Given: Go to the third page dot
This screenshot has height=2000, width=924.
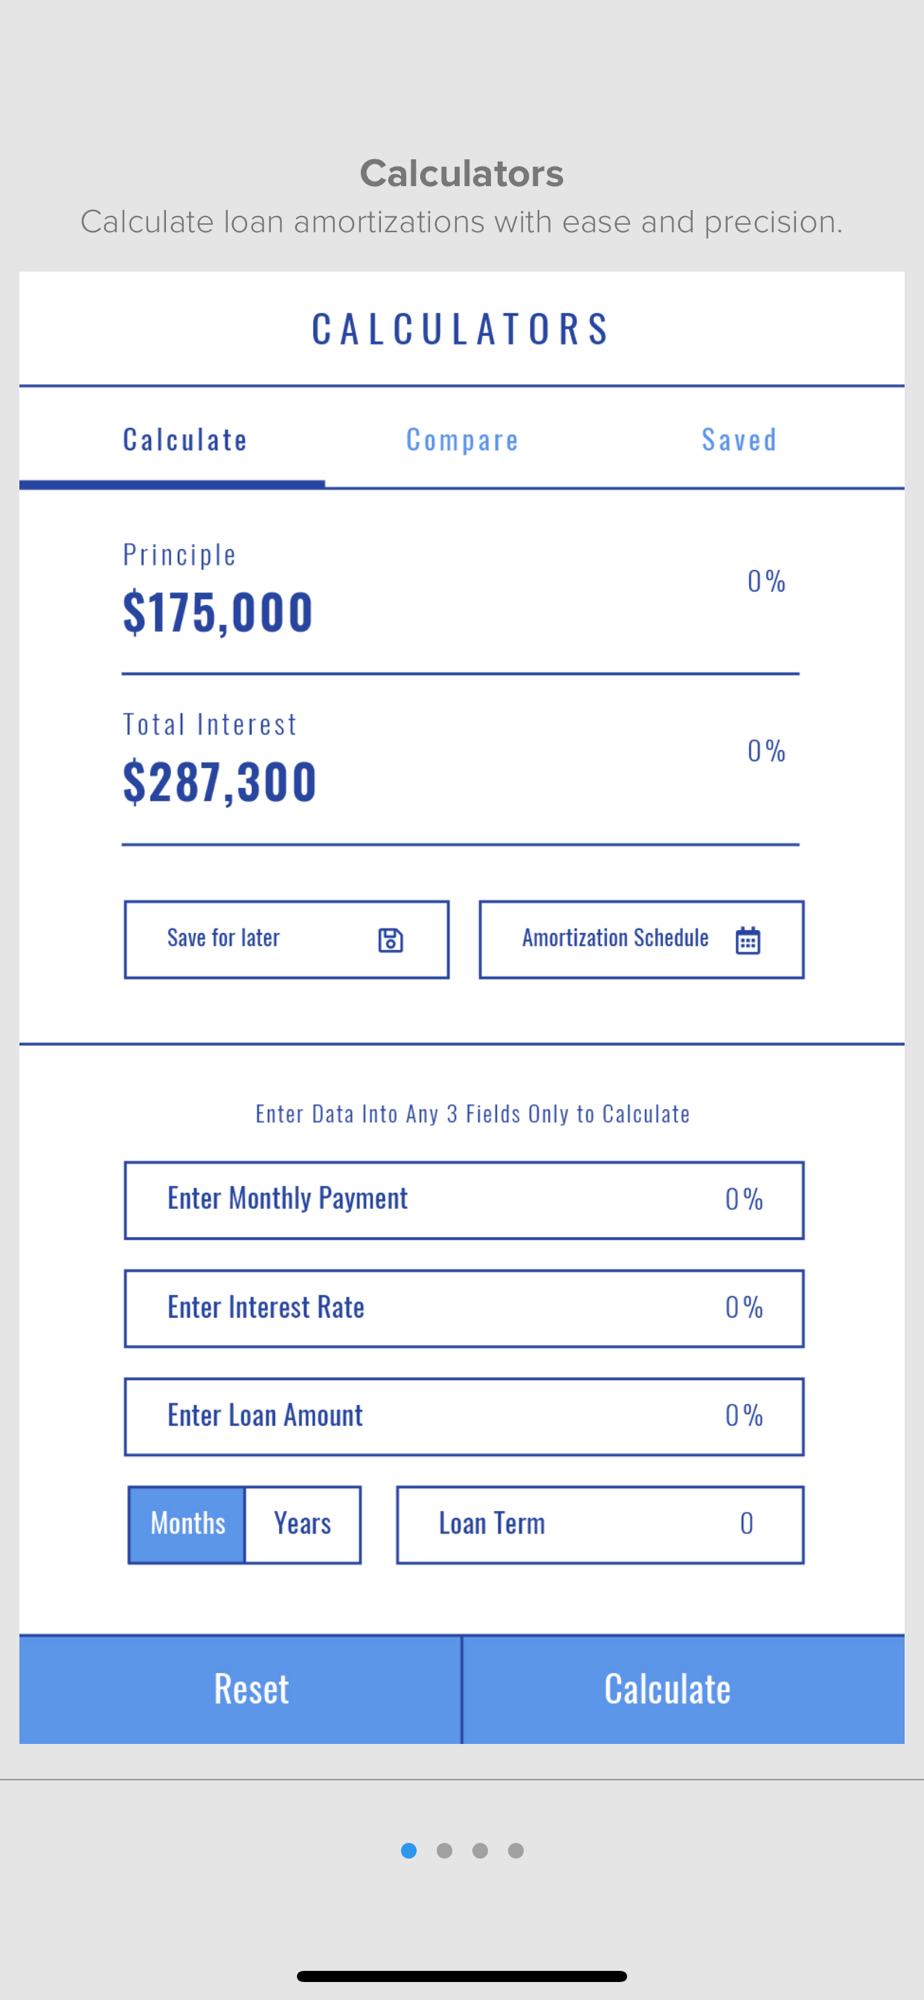Looking at the screenshot, I should (480, 1851).
